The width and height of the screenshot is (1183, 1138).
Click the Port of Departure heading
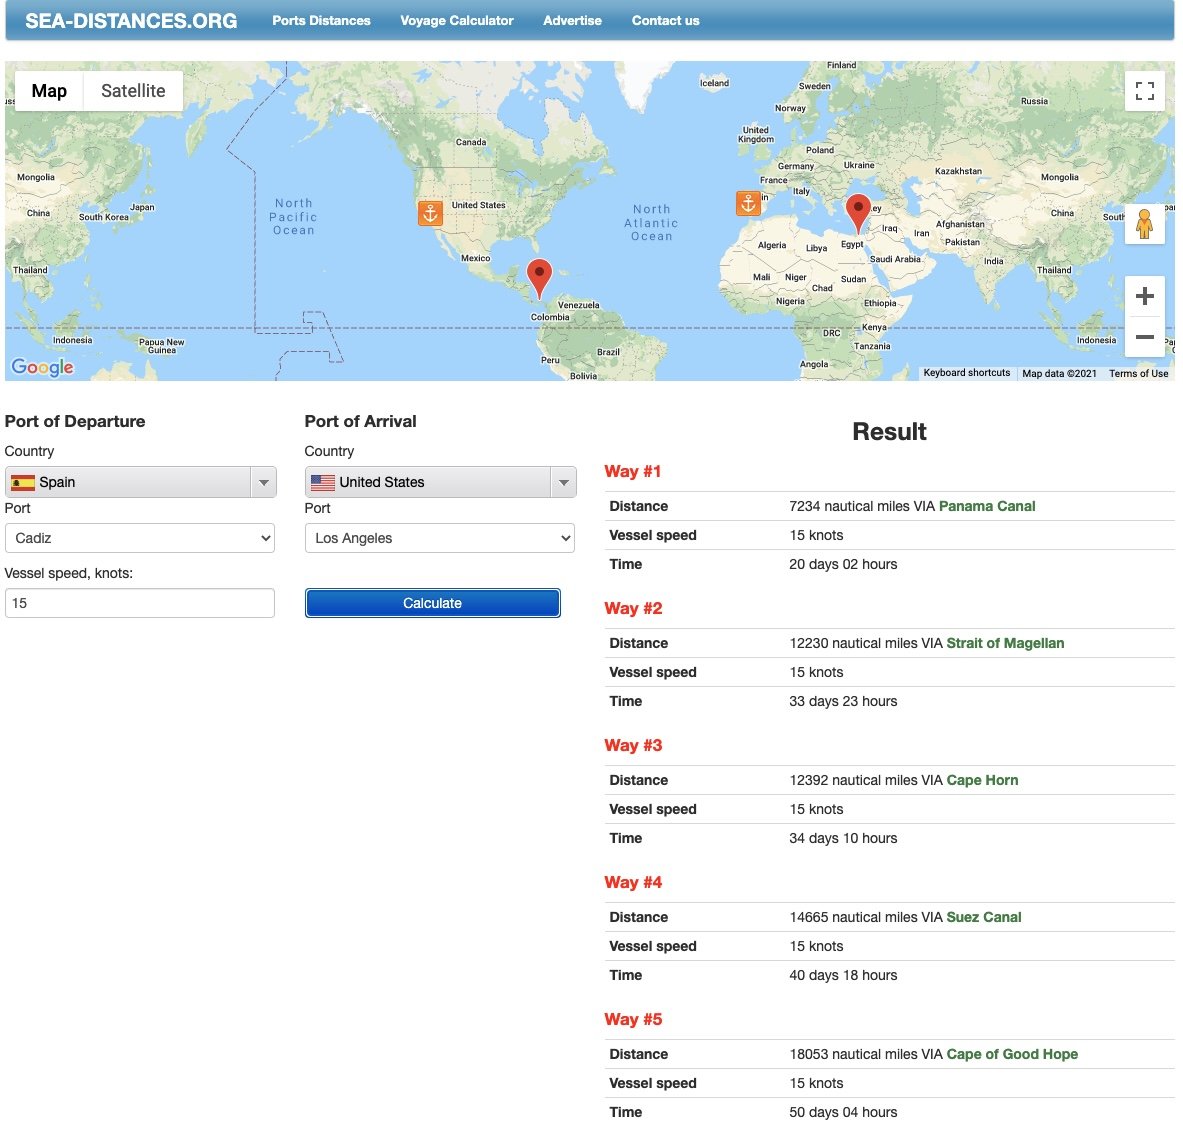pyautogui.click(x=75, y=421)
